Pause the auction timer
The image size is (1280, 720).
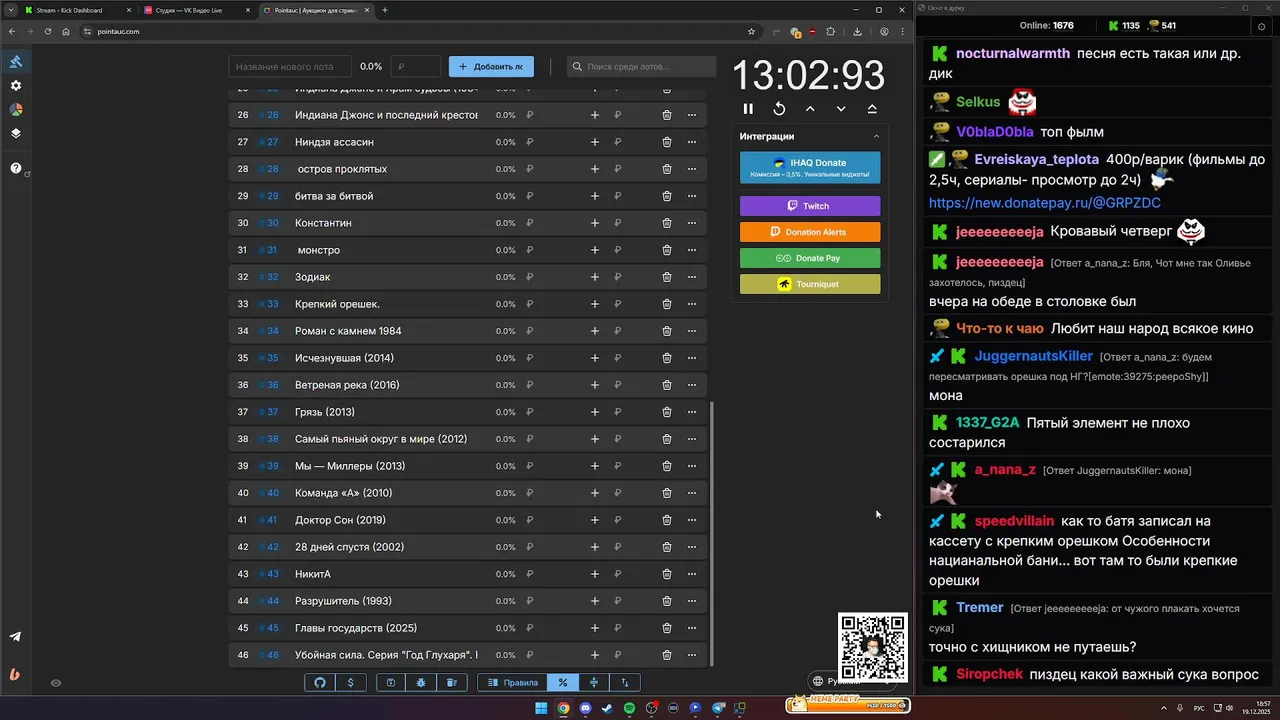[x=748, y=109]
